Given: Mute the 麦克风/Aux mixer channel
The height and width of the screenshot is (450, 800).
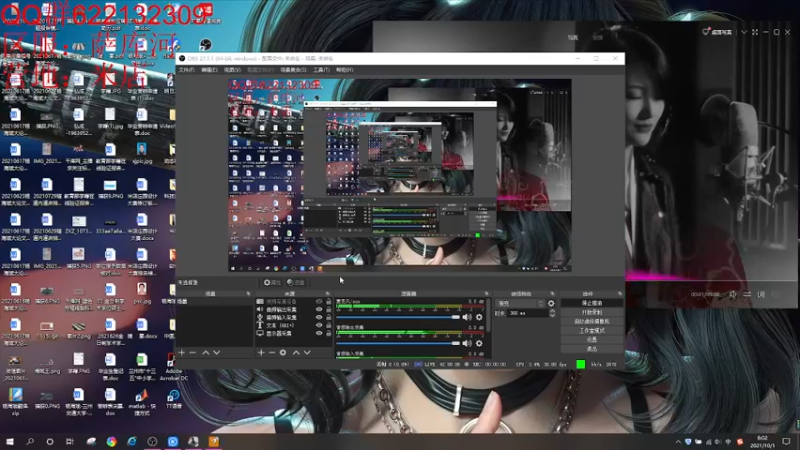Looking at the screenshot, I should 467,317.
